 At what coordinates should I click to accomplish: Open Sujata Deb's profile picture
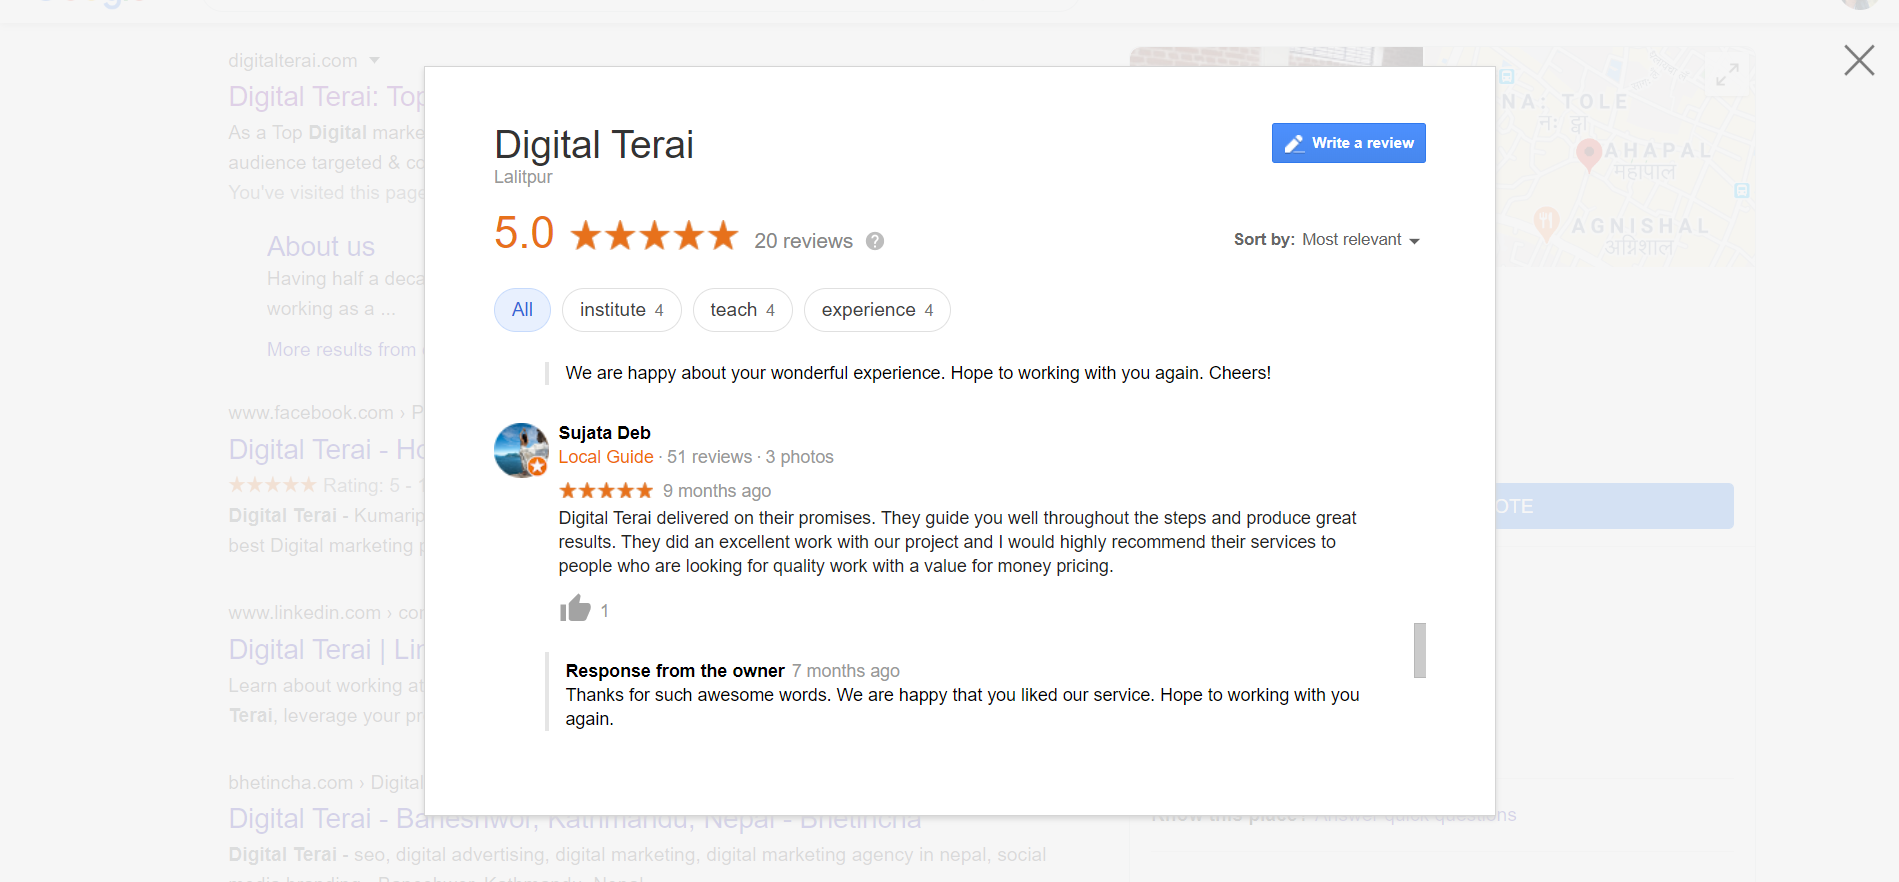click(x=521, y=450)
